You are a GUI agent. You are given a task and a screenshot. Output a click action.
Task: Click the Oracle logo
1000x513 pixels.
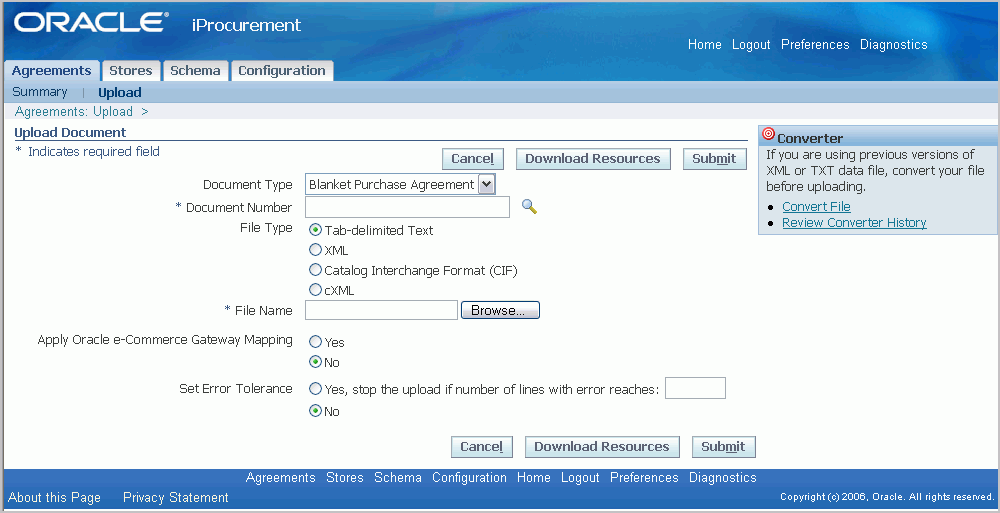coord(91,22)
